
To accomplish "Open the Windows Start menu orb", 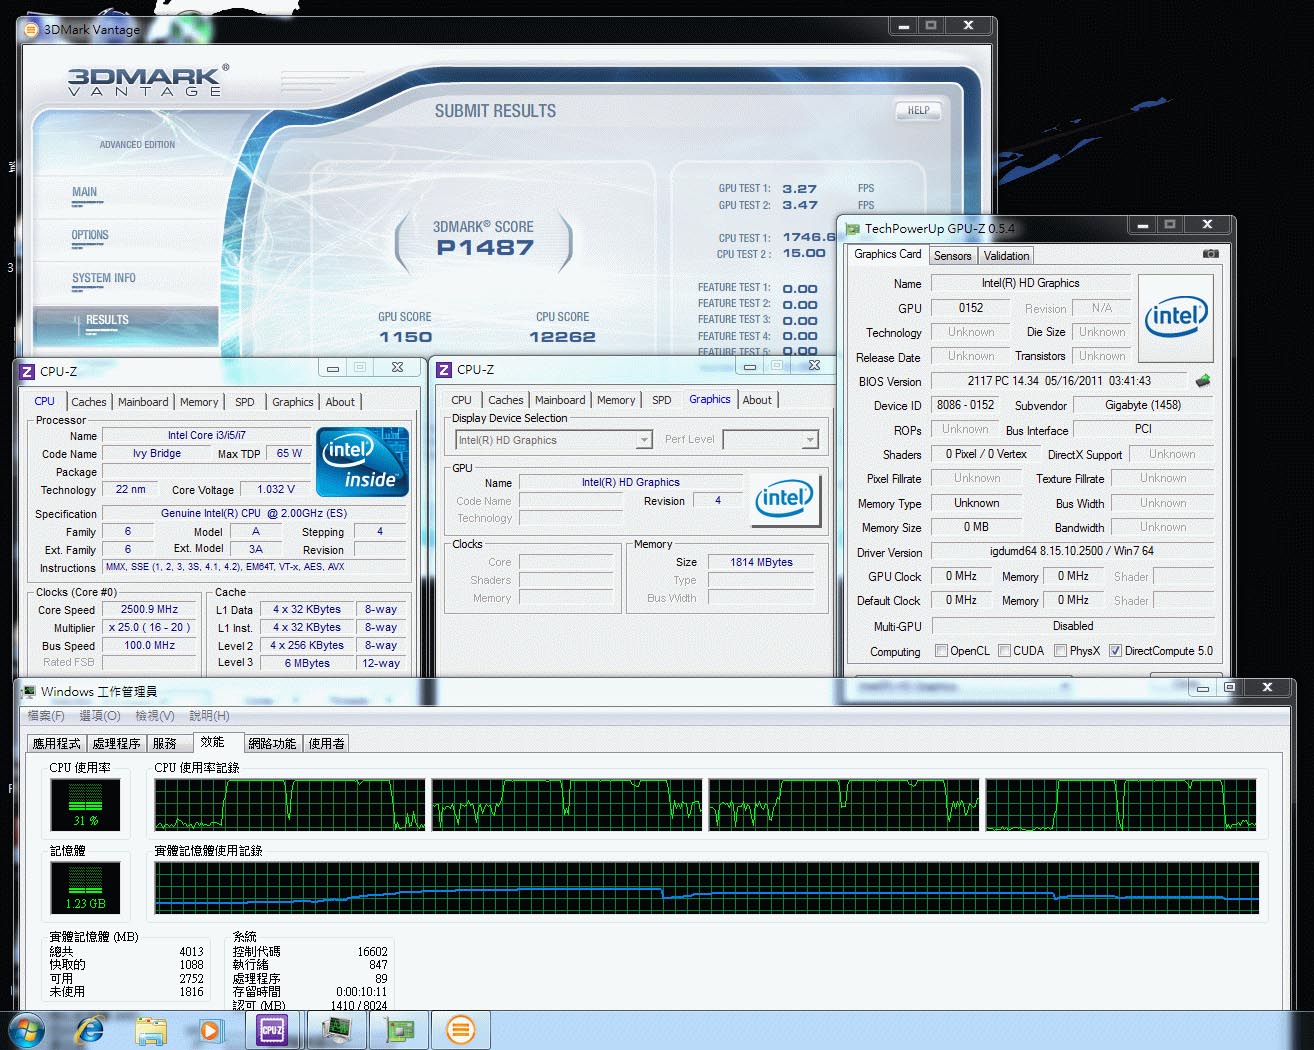I will (x=25, y=1029).
